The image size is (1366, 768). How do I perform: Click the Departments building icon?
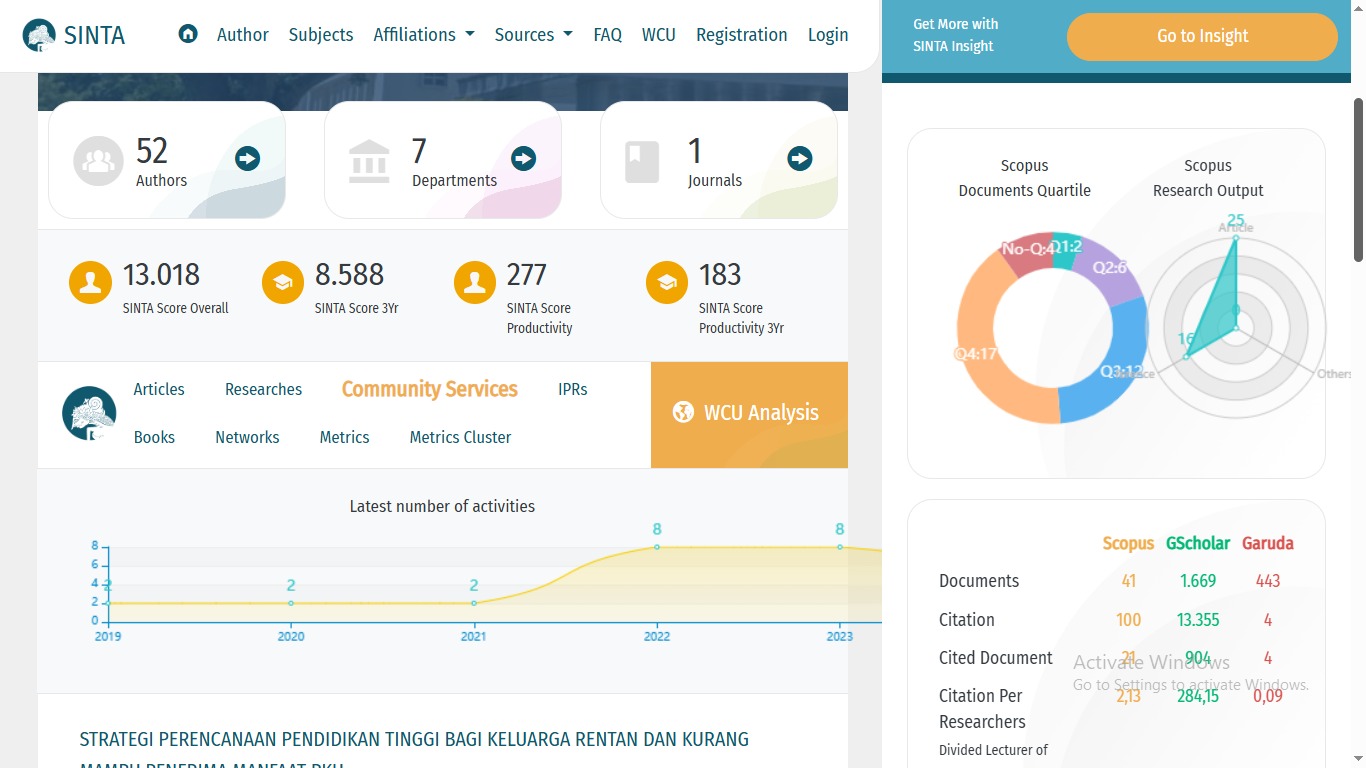[369, 161]
